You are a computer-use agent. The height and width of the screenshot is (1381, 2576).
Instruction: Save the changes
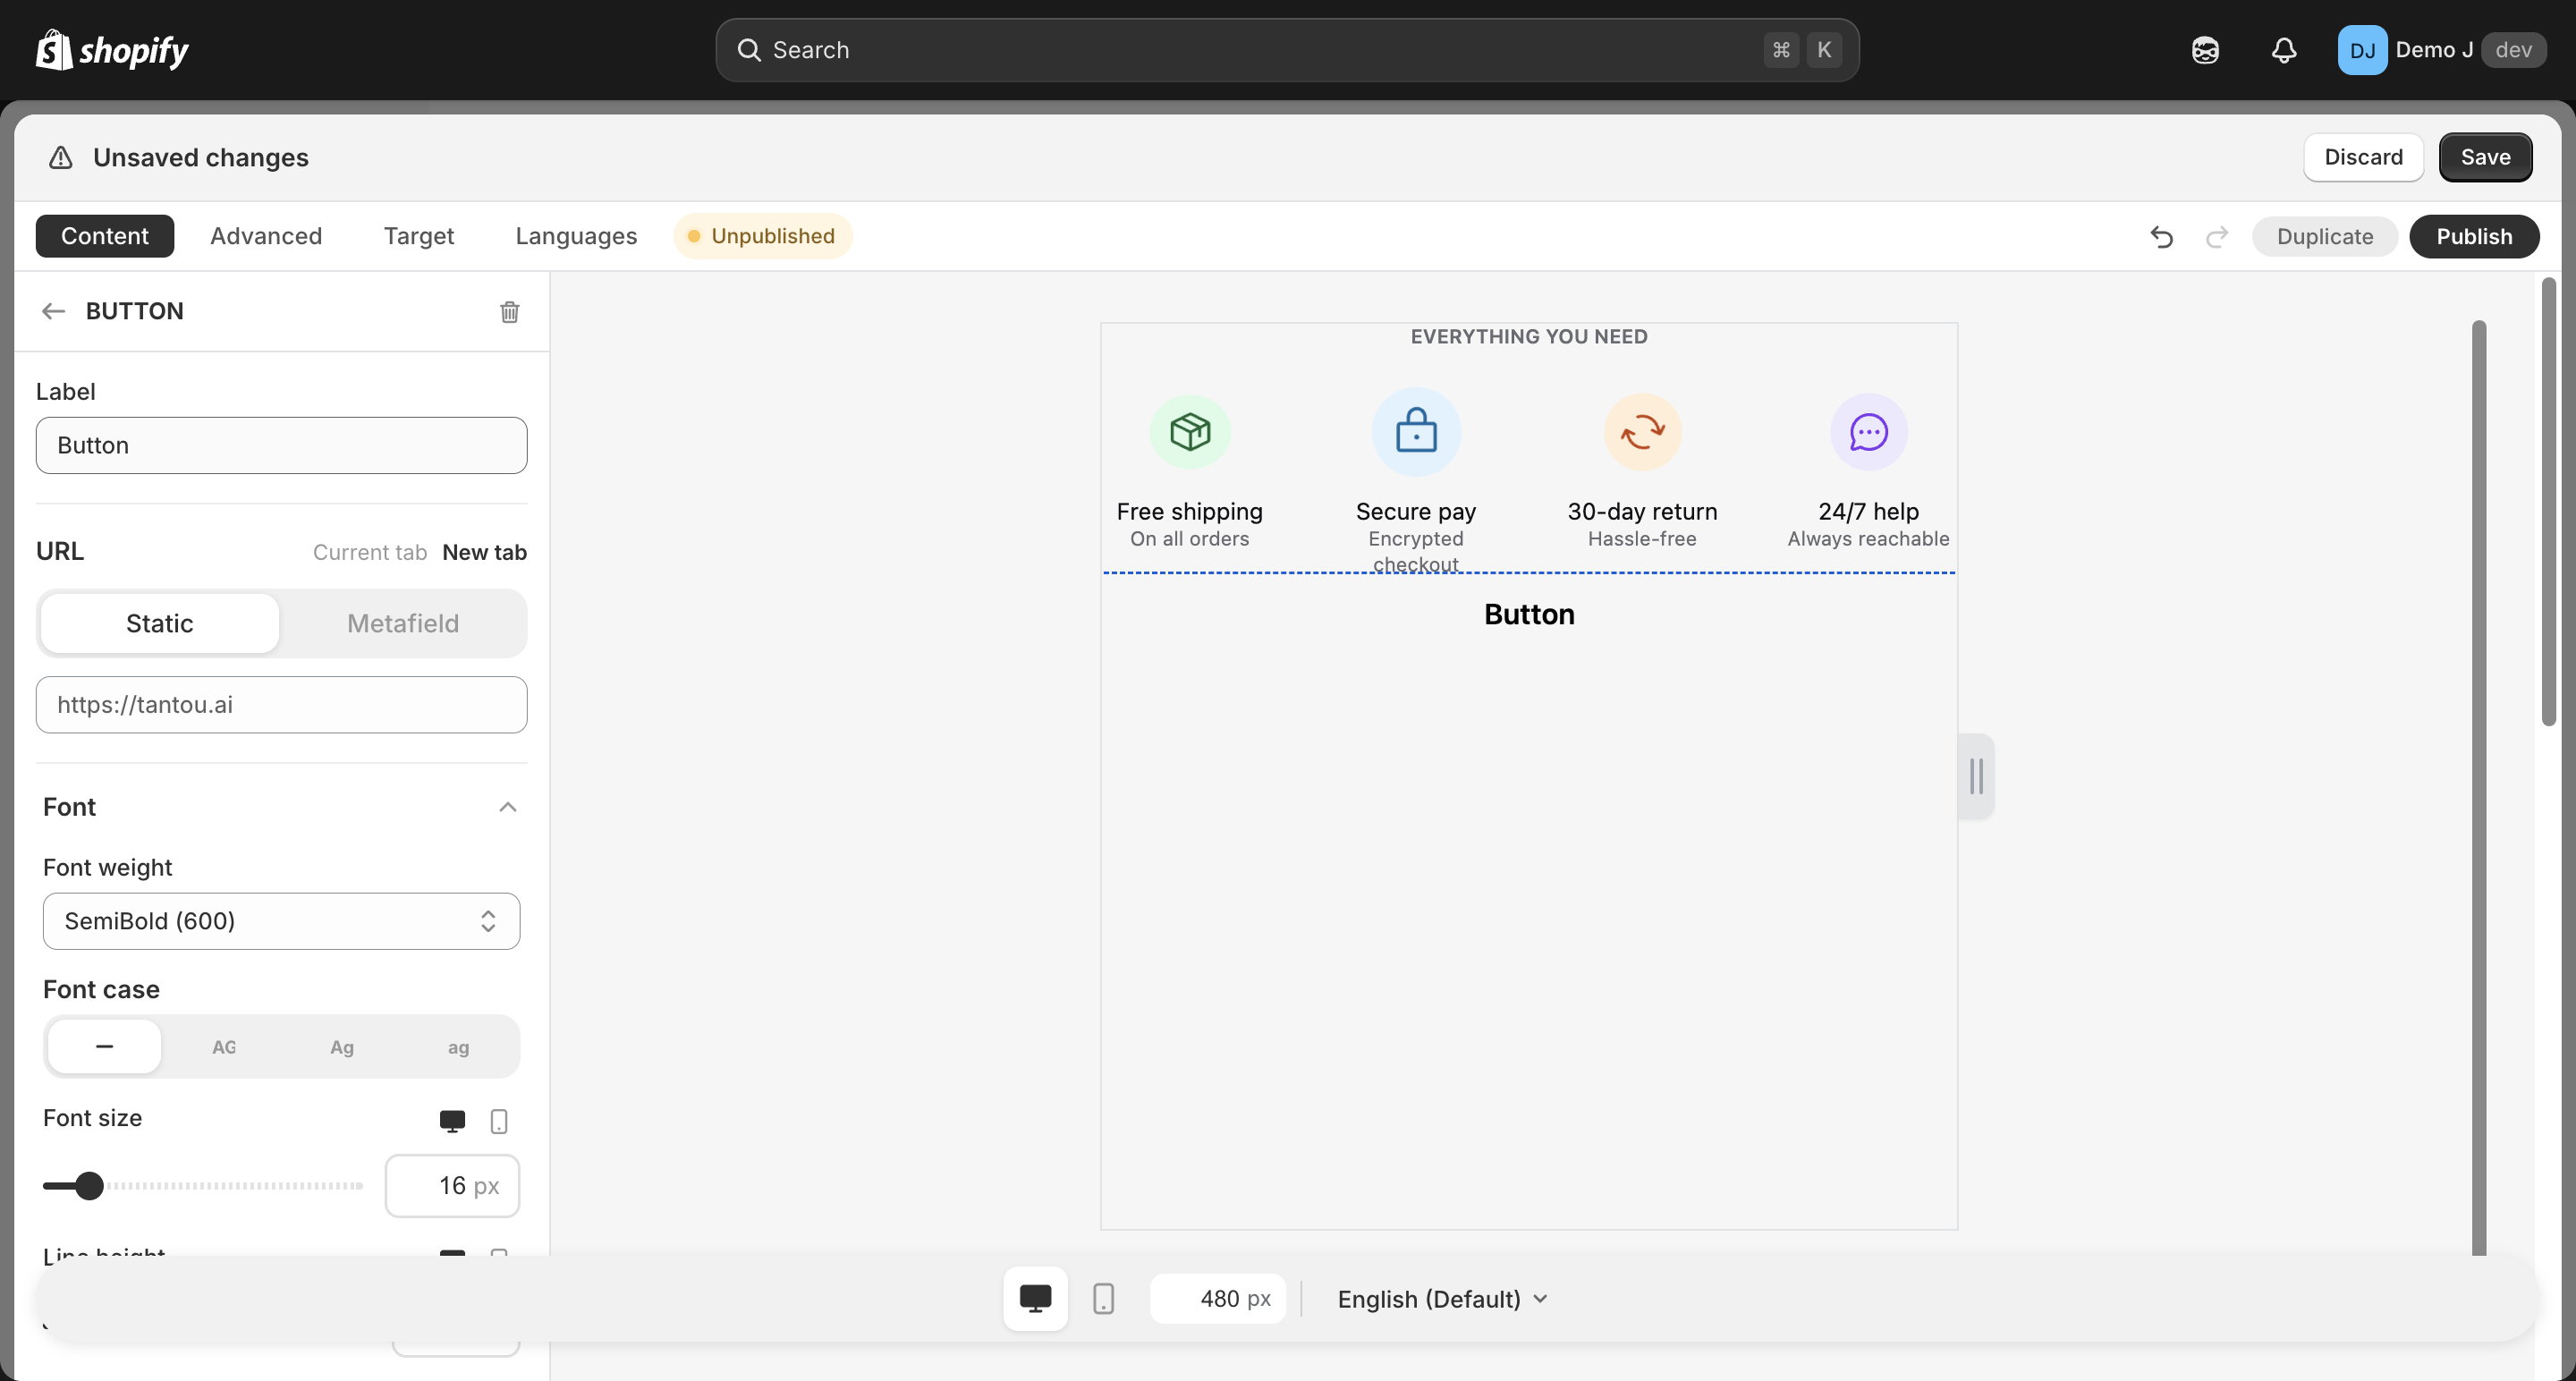tap(2485, 157)
